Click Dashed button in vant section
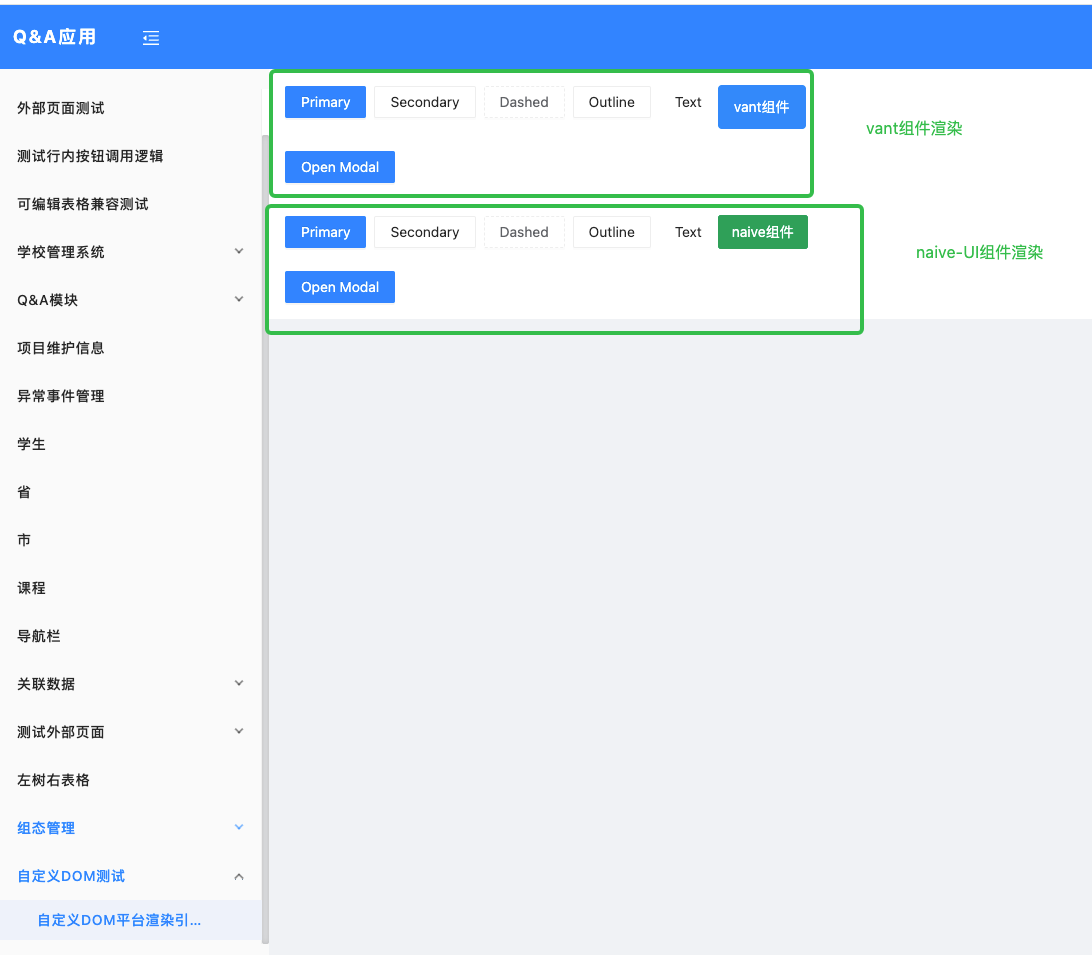This screenshot has width=1092, height=955. [x=524, y=102]
